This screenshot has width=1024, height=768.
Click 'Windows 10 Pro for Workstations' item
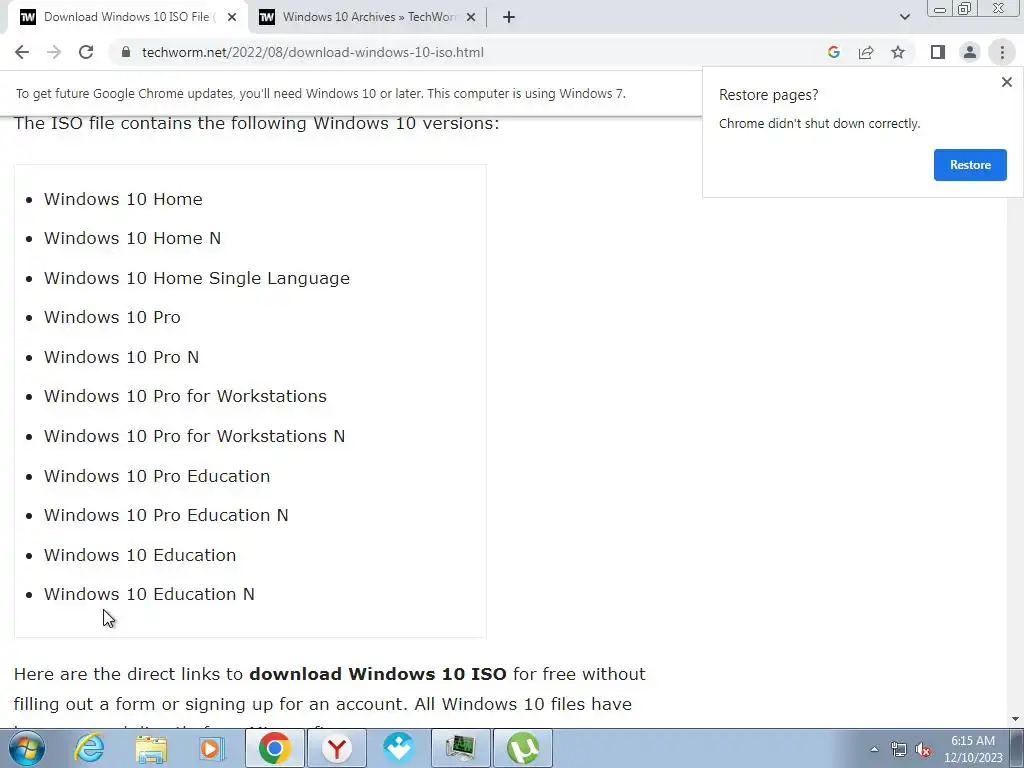185,396
